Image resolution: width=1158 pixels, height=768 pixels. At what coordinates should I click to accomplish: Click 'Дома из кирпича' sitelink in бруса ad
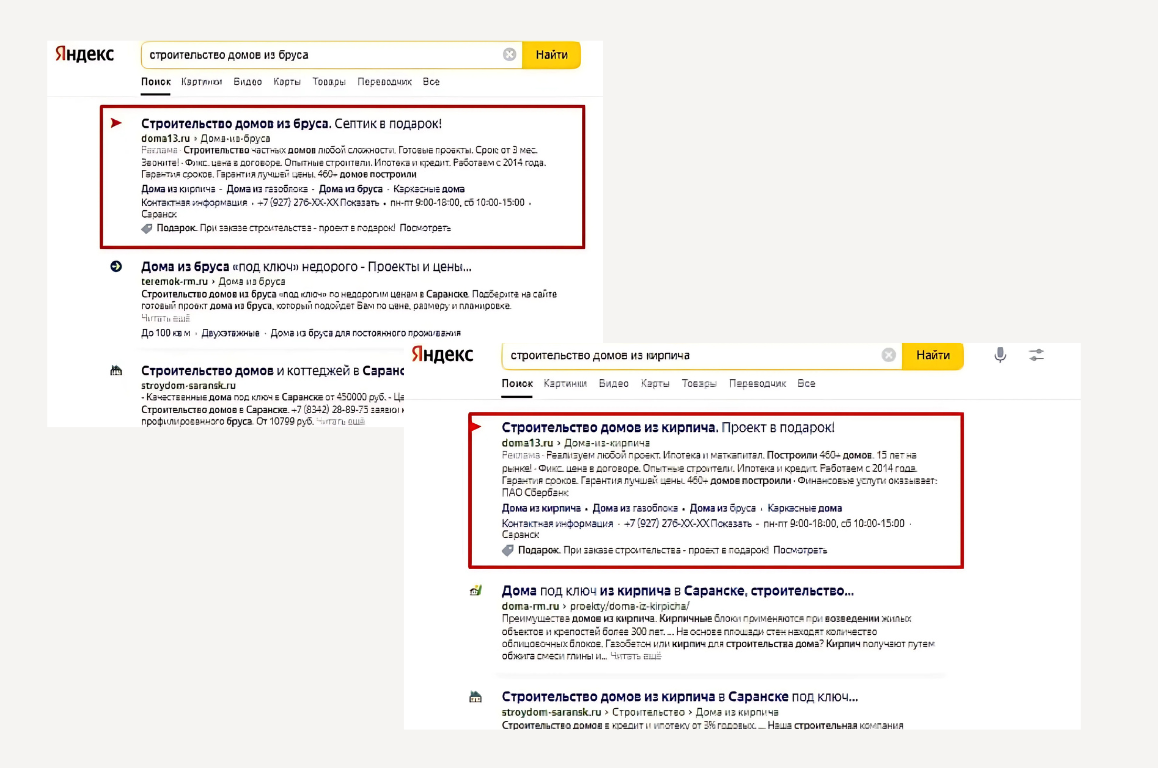click(178, 189)
